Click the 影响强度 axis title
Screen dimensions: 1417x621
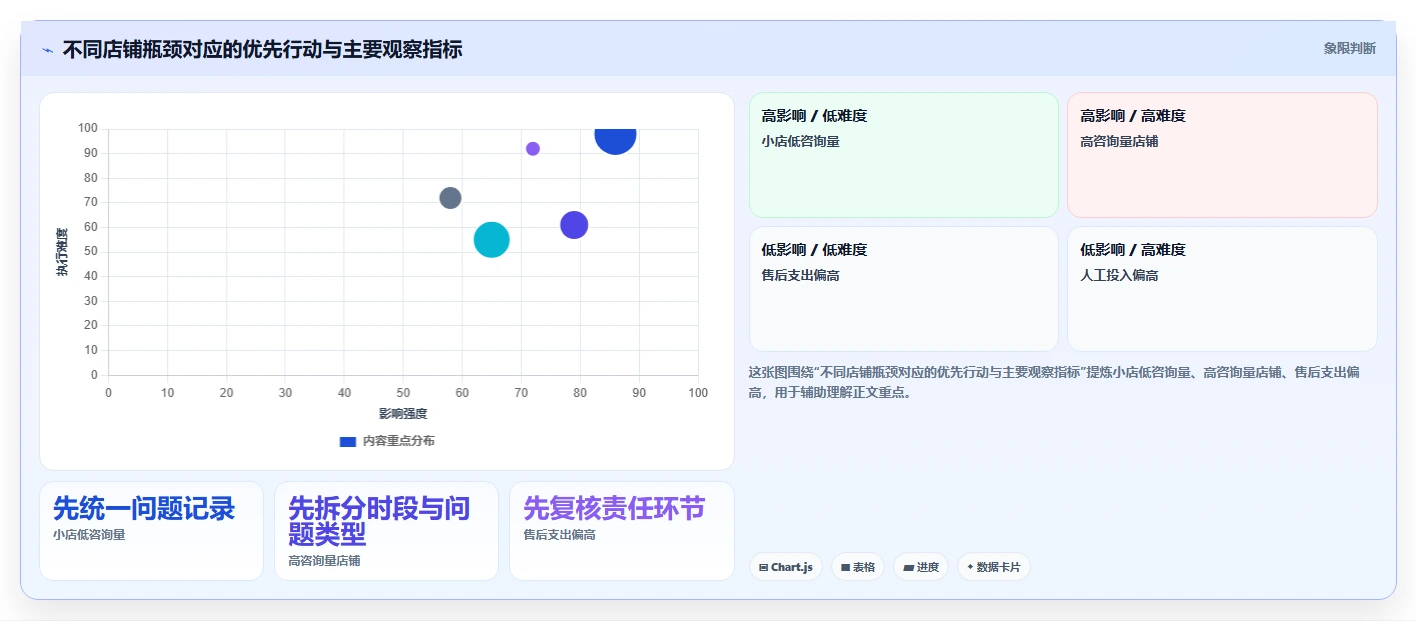pyautogui.click(x=403, y=414)
